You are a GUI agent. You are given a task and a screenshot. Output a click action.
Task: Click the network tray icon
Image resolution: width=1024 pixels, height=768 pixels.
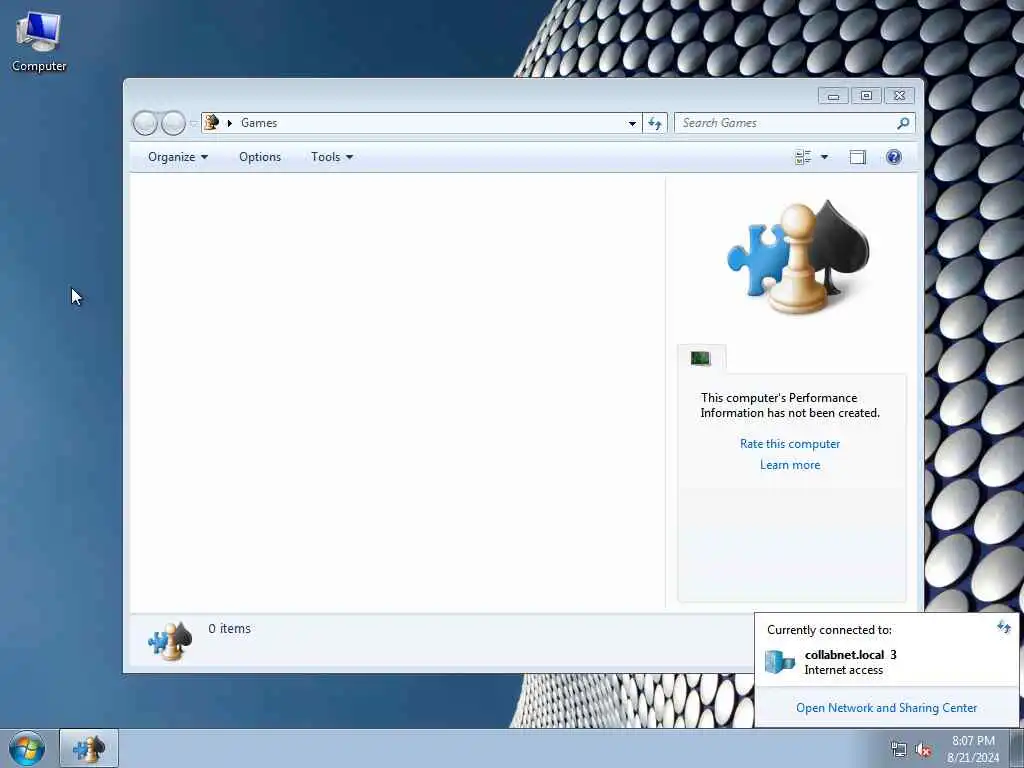[x=899, y=750]
